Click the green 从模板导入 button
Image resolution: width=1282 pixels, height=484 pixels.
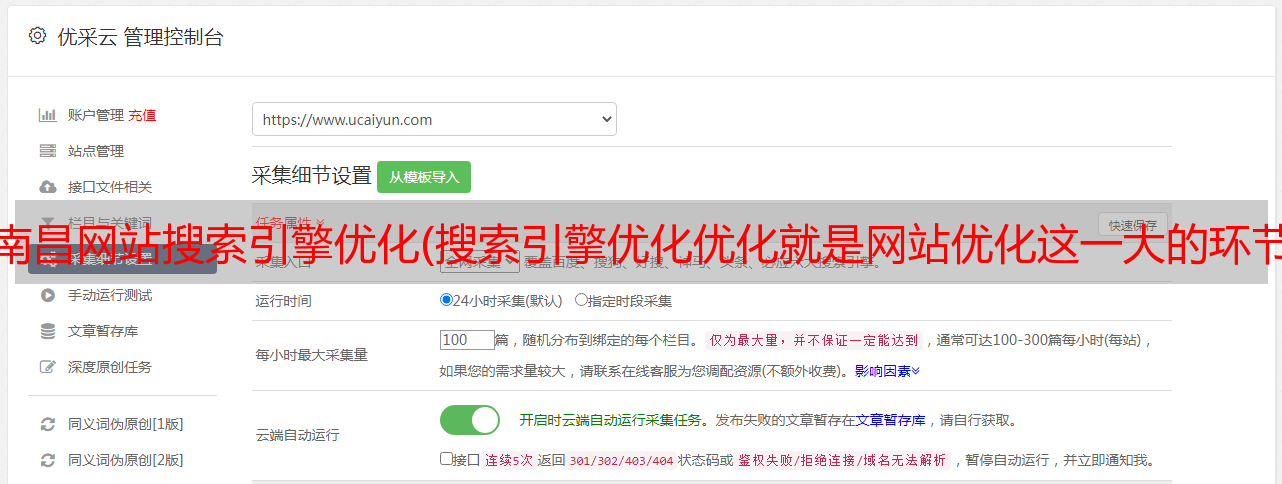pos(424,177)
